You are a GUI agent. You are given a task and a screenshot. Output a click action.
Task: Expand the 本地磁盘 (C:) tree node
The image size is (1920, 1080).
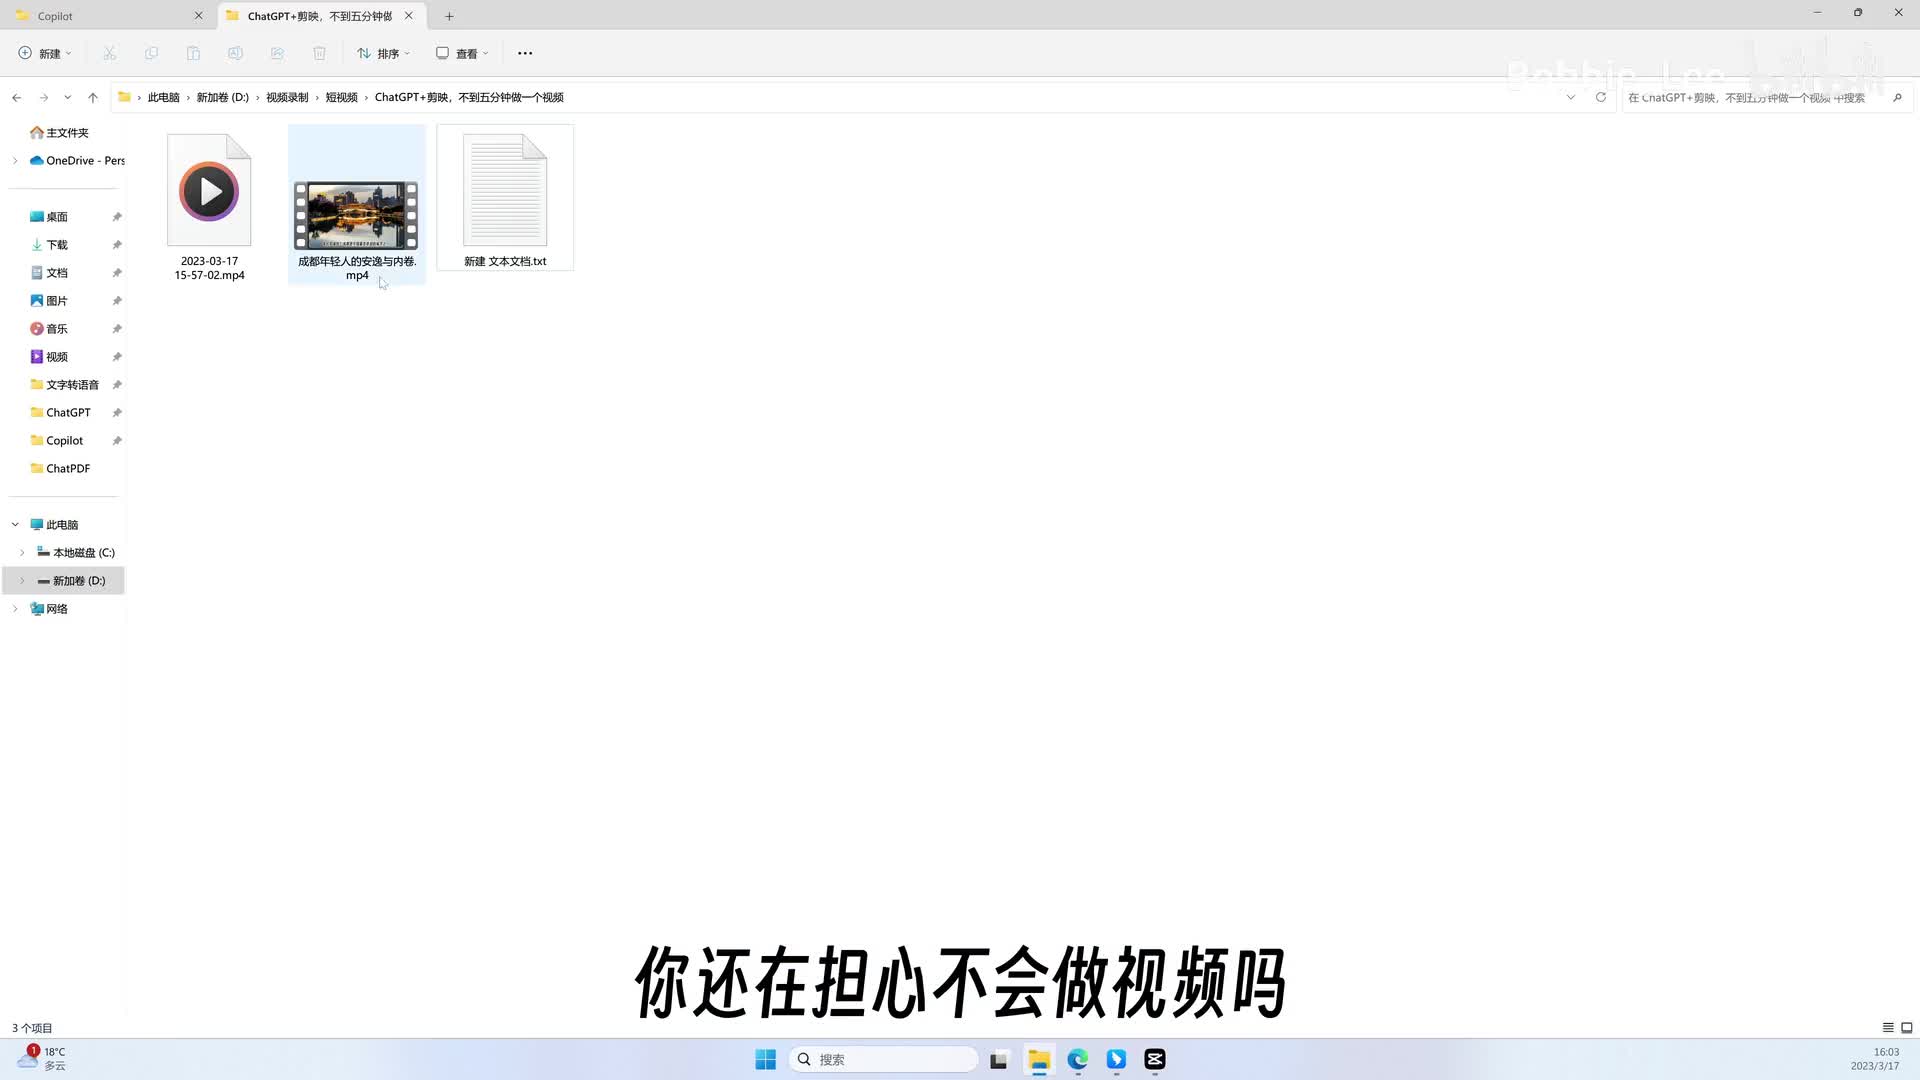pyautogui.click(x=22, y=553)
